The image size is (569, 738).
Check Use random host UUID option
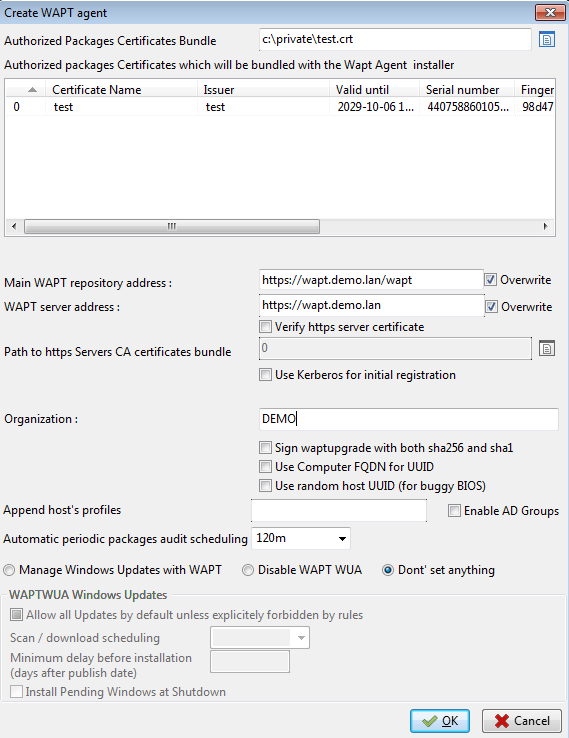tap(265, 485)
